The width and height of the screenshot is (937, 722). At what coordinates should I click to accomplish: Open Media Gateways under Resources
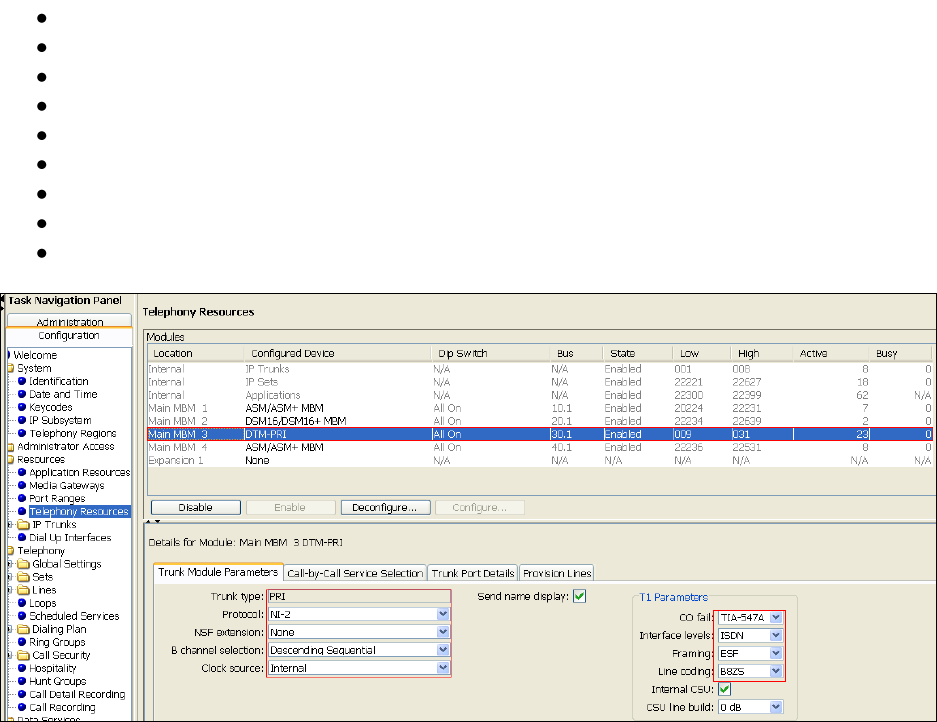point(64,485)
